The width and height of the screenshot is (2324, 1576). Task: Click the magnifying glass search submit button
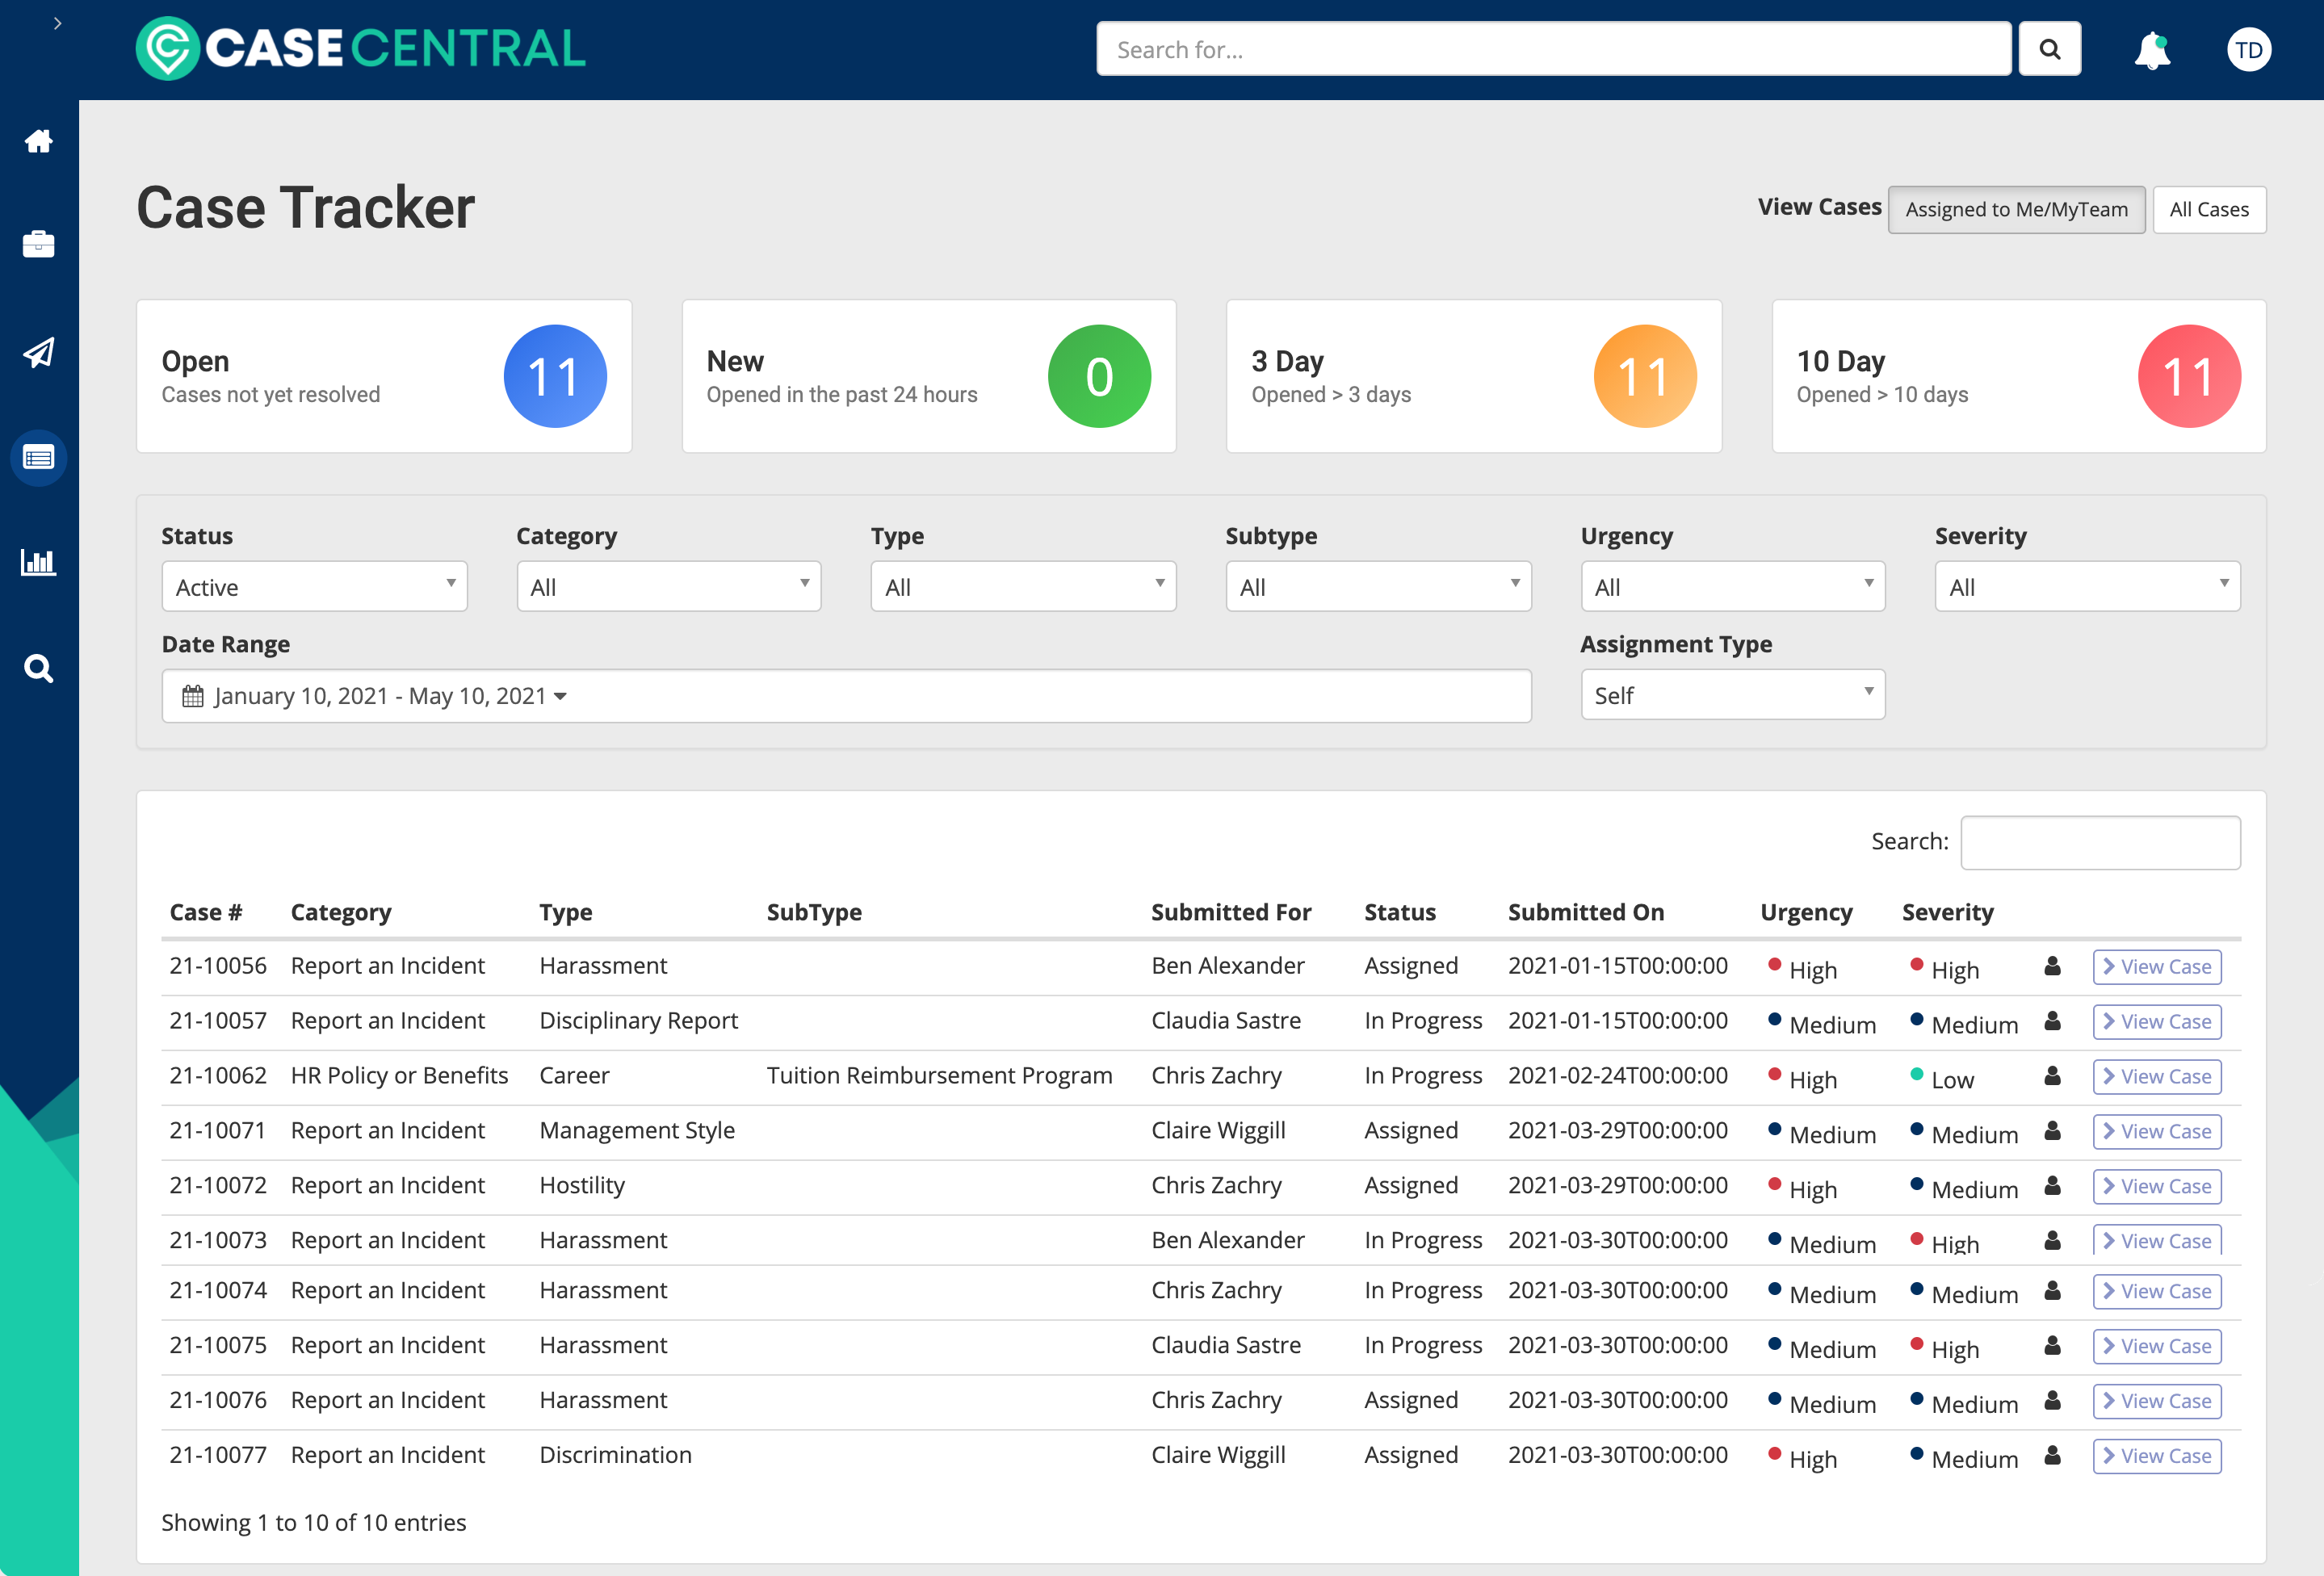click(2049, 48)
